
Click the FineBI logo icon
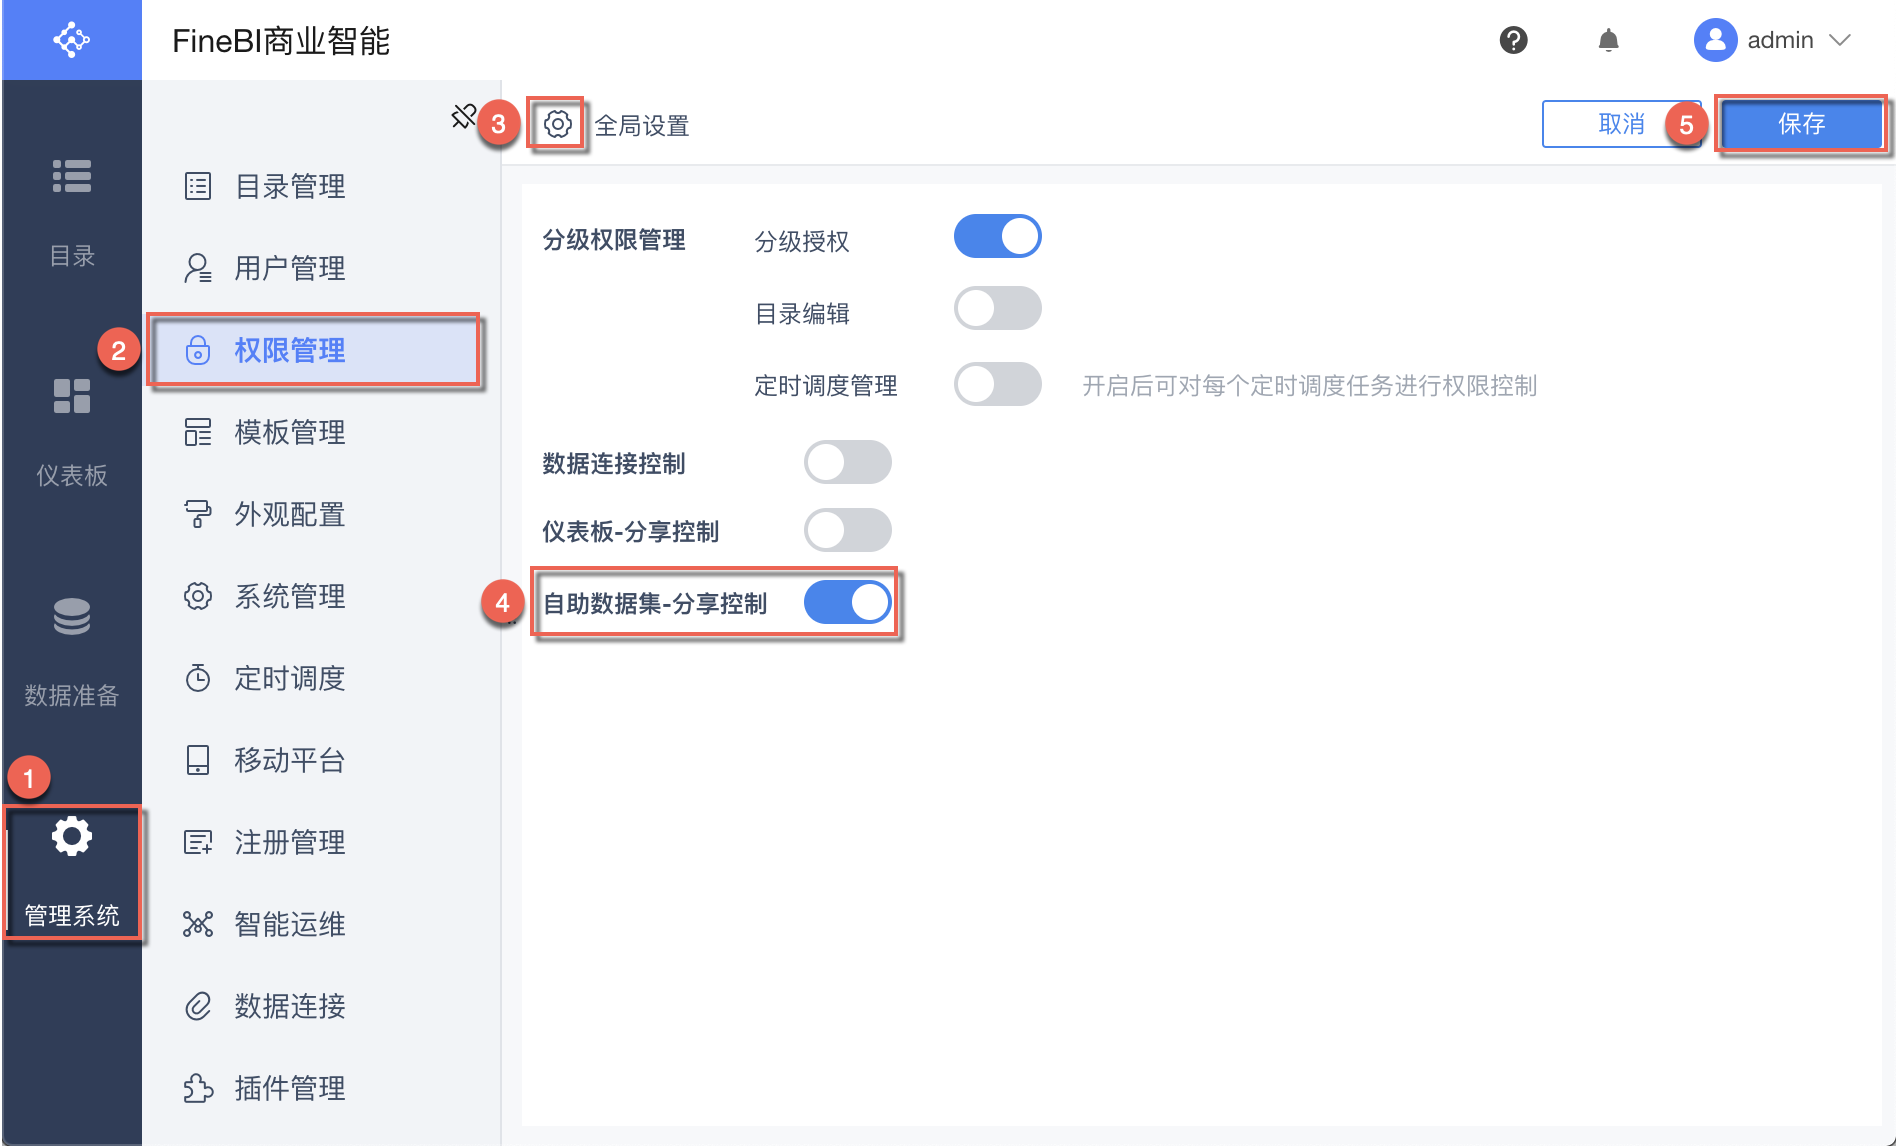[71, 40]
